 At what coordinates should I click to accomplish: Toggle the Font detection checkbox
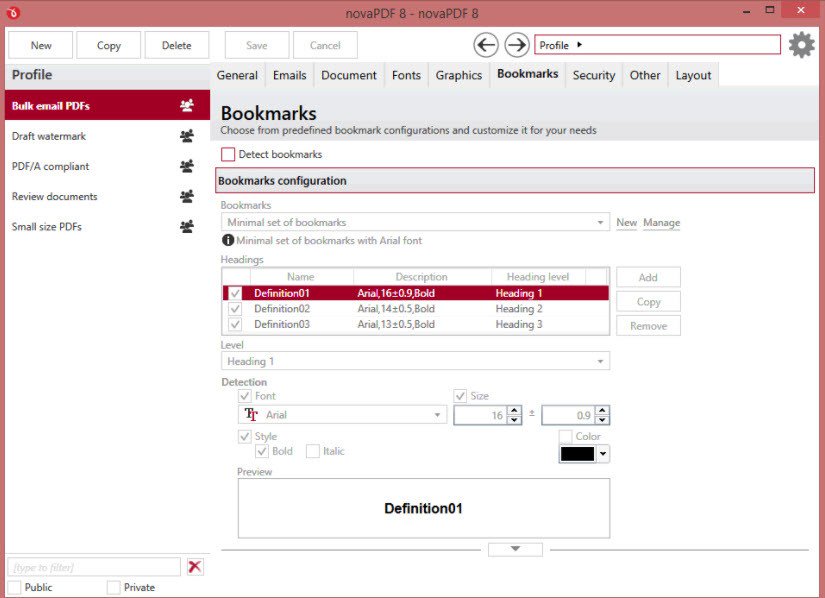coord(245,396)
